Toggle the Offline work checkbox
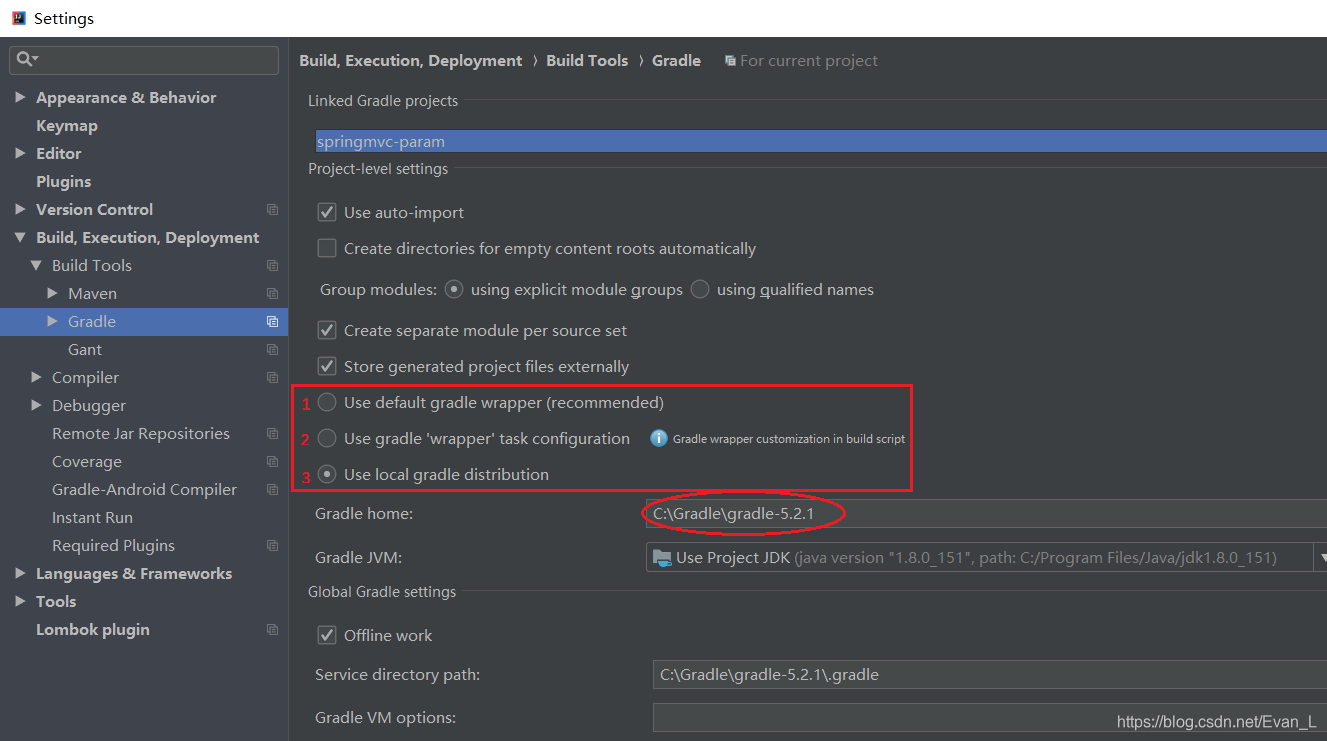This screenshot has width=1327, height=741. tap(326, 635)
